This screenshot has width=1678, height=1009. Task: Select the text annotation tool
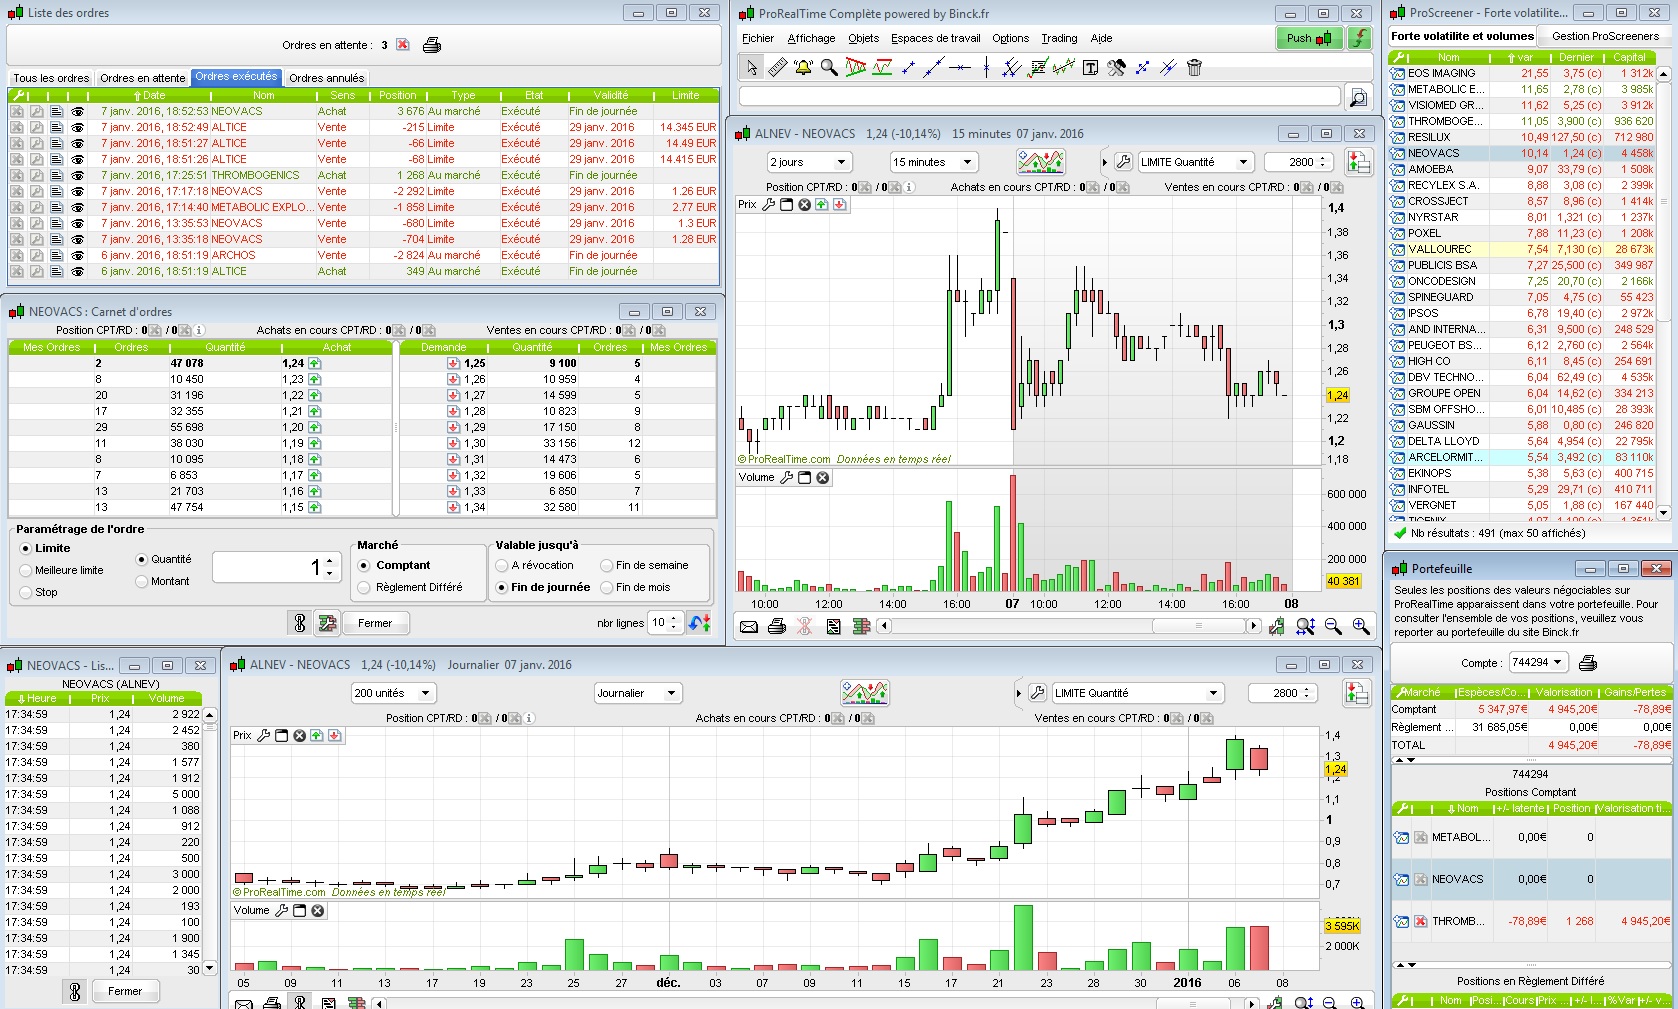[1090, 67]
